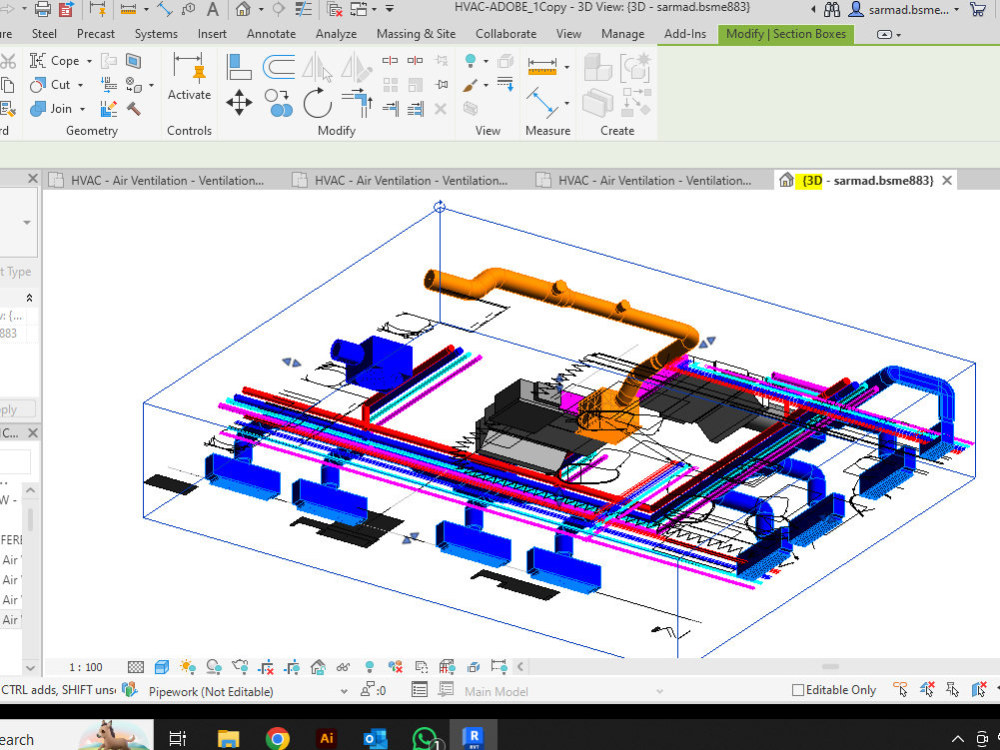This screenshot has width=1000, height=750.
Task: Click the Split with Gap tool
Action: point(415,61)
